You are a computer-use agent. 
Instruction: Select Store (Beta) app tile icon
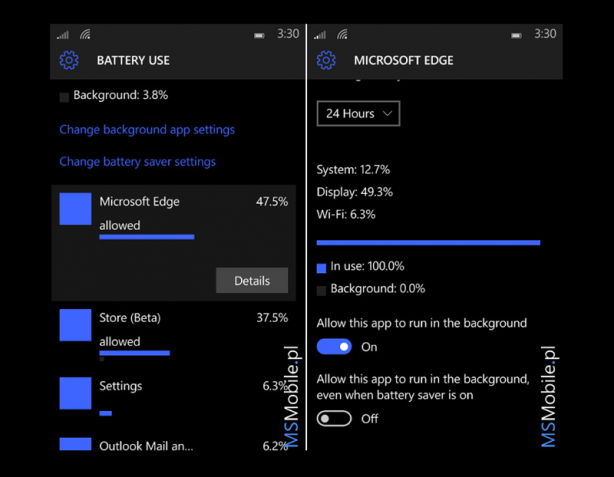tap(75, 325)
